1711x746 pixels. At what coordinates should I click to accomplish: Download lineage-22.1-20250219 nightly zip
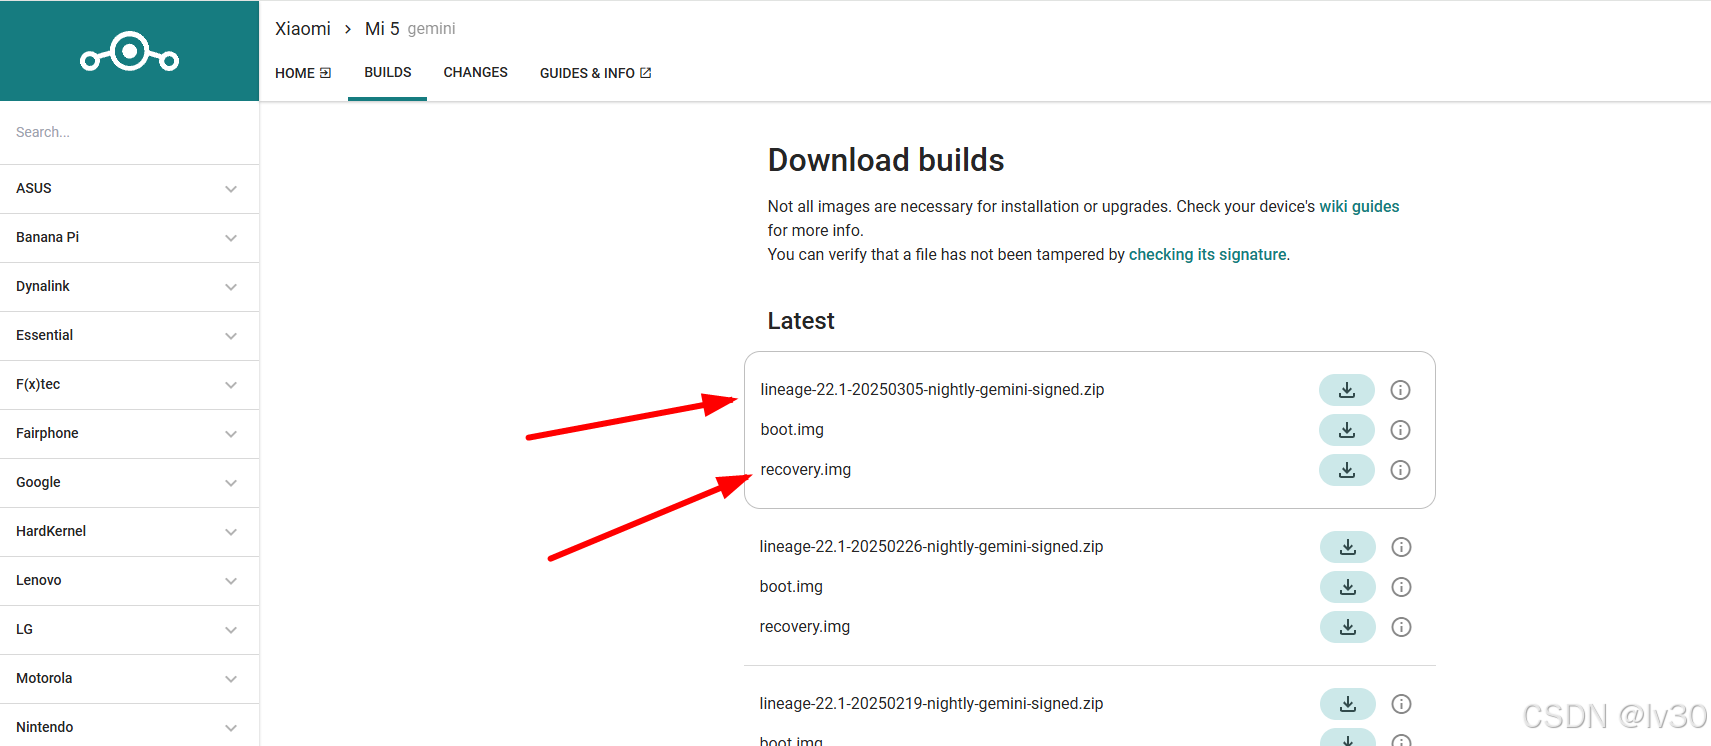point(1348,704)
